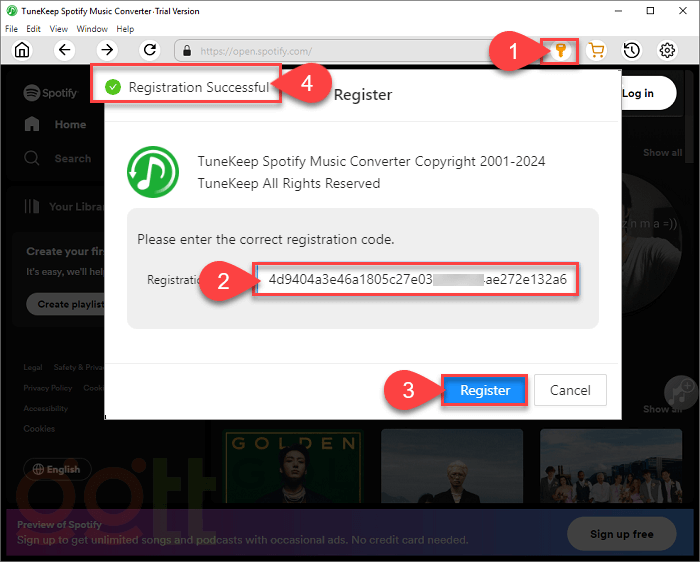Open the Home link in Spotify sidebar
Viewport: 700px width, 562px height.
tap(71, 124)
